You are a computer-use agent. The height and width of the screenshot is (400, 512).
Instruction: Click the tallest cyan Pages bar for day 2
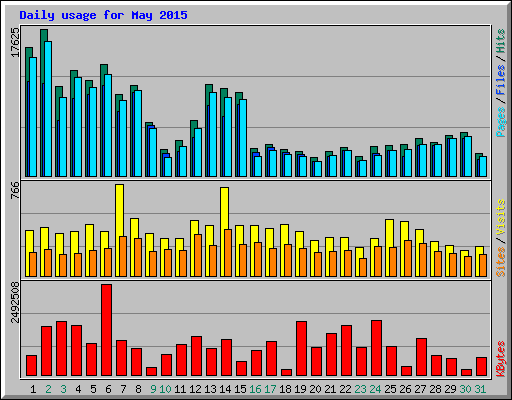click(48, 109)
